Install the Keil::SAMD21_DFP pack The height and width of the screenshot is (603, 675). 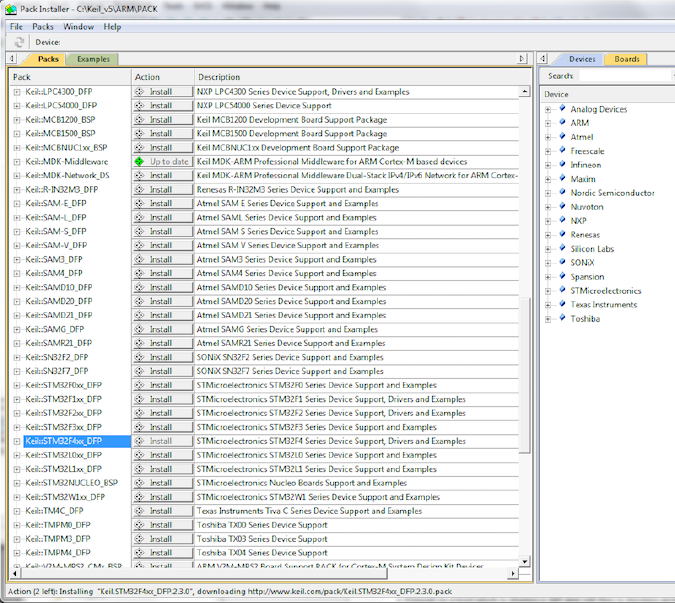[163, 315]
